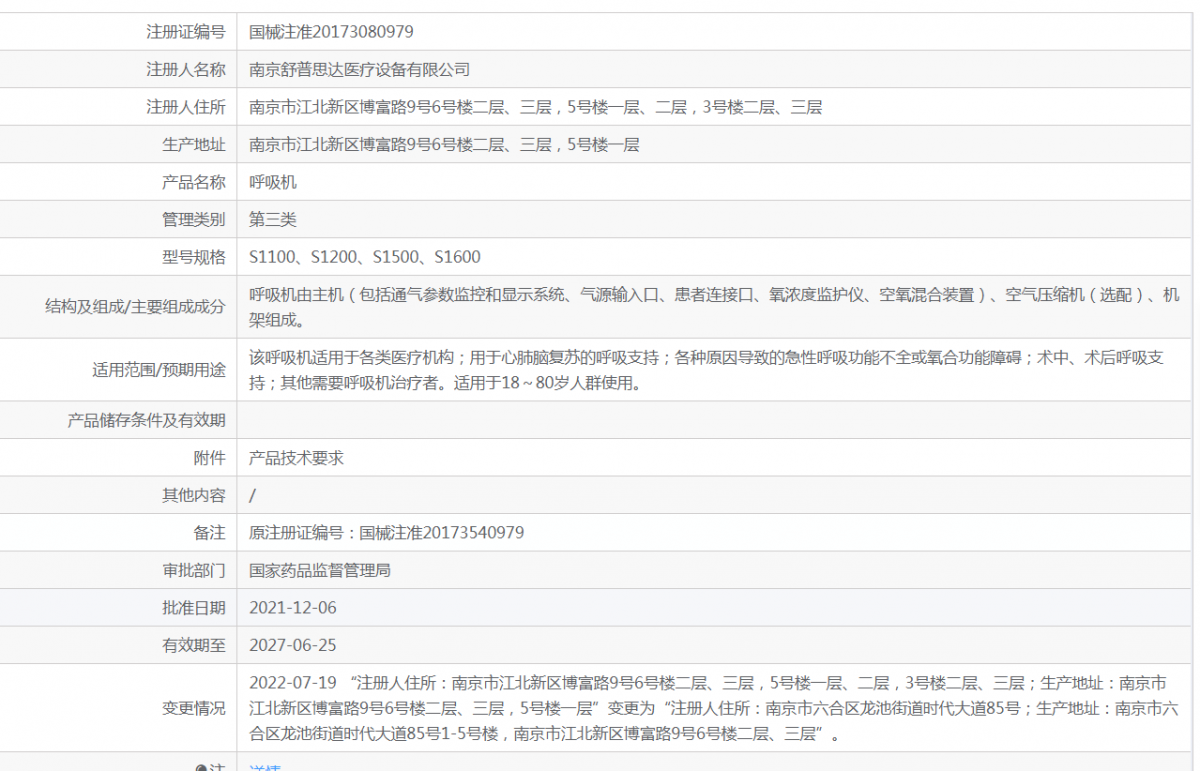Click the 结构及组成/主要组成成分 label
This screenshot has width=1200, height=771.
tap(136, 307)
